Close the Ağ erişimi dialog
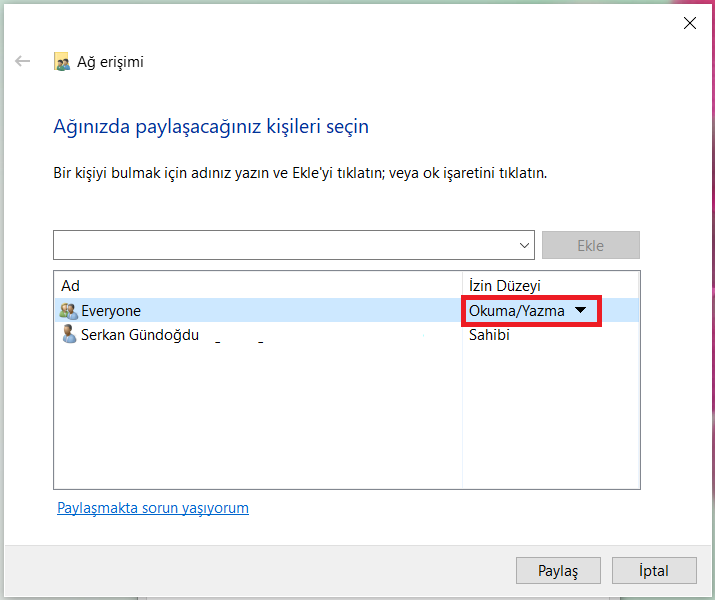This screenshot has width=715, height=600. pos(690,23)
